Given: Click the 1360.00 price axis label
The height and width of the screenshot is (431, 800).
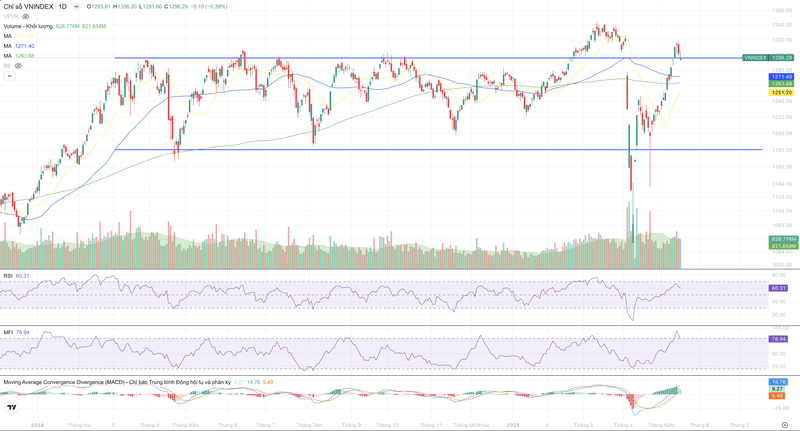Looking at the screenshot, I should (782, 10).
